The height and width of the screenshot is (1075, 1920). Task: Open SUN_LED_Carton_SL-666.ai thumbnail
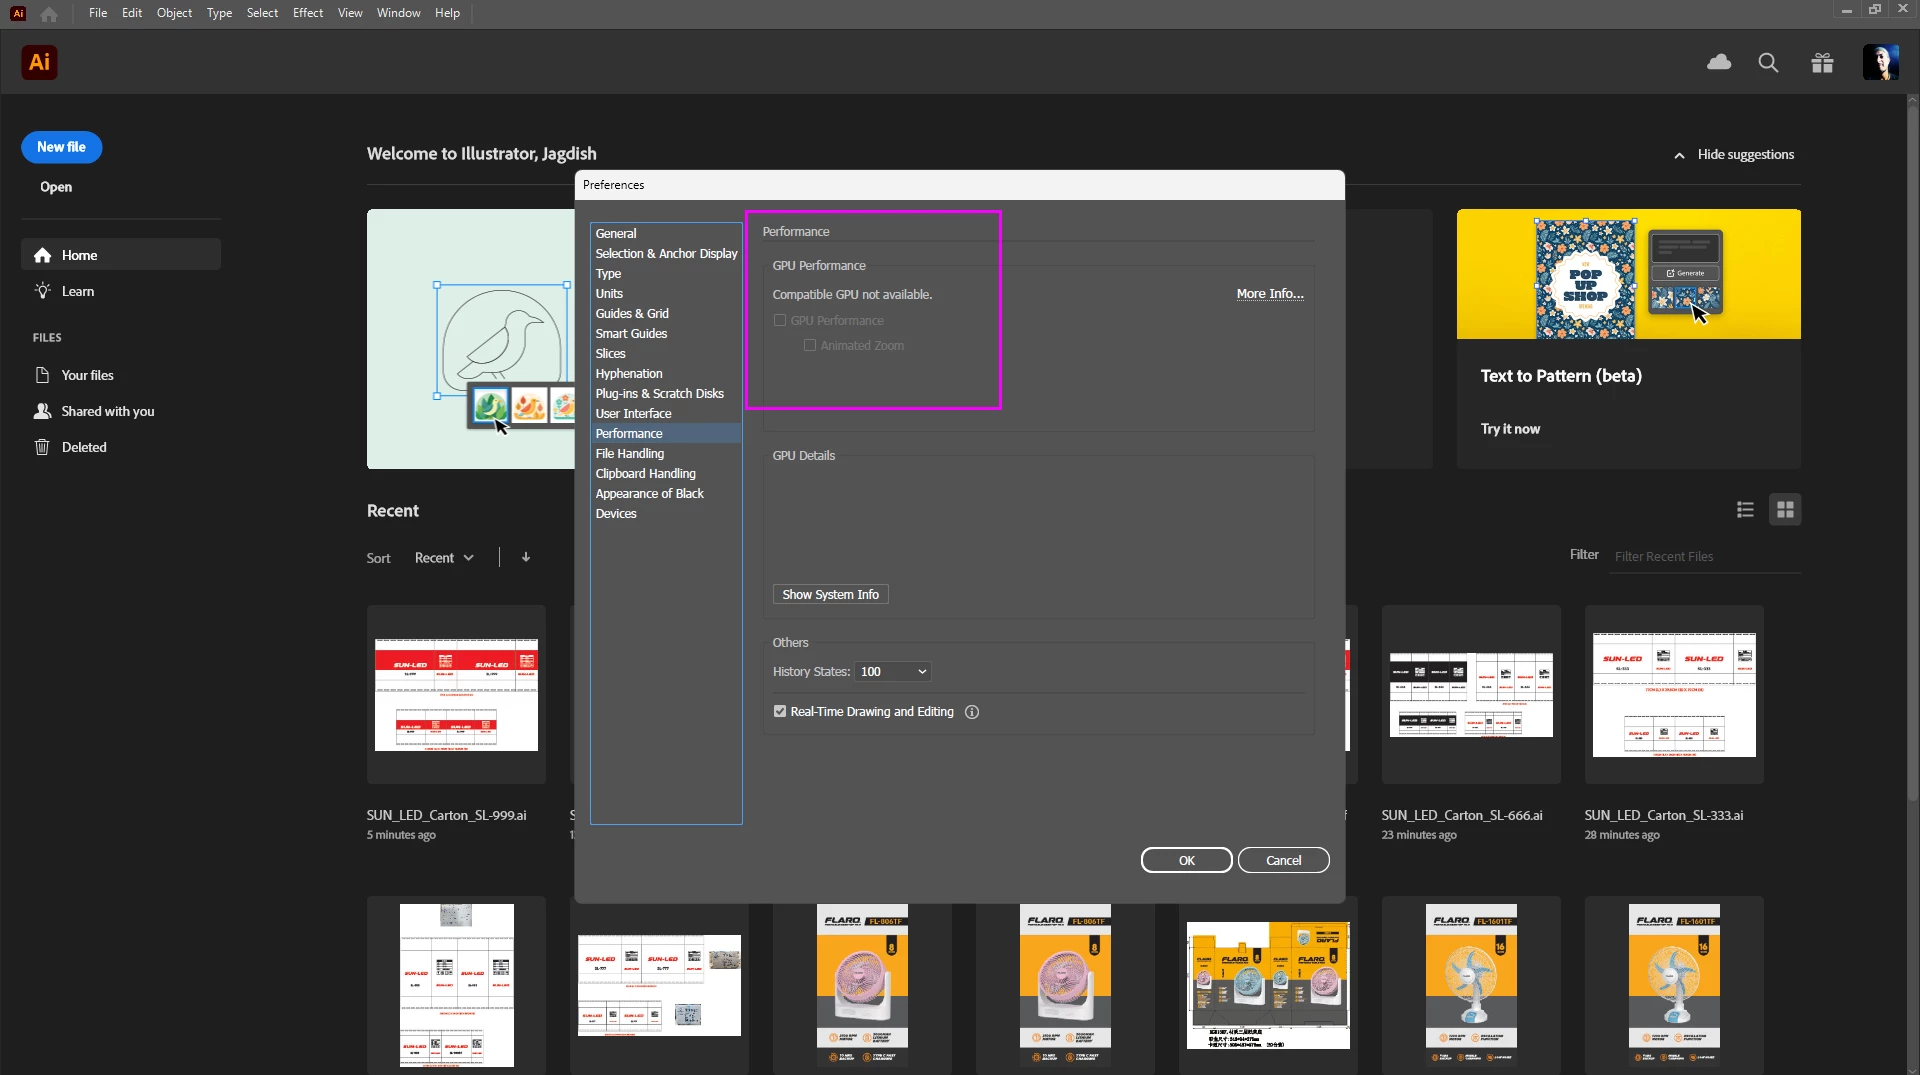(x=1471, y=694)
